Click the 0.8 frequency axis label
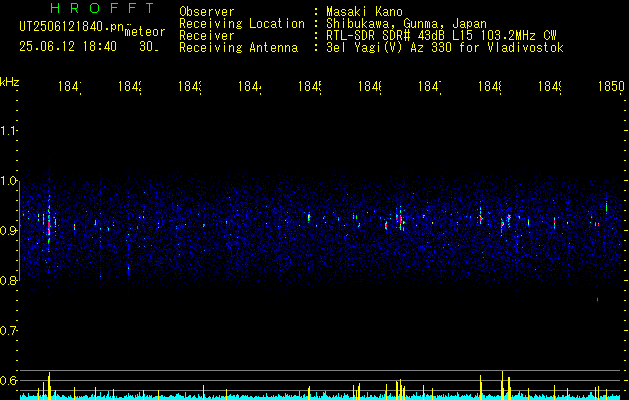 coord(8,280)
